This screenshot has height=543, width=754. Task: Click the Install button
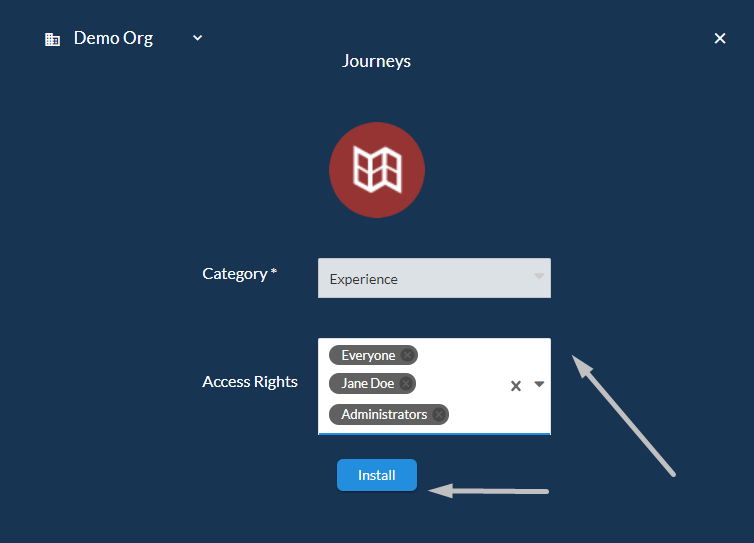pos(377,475)
